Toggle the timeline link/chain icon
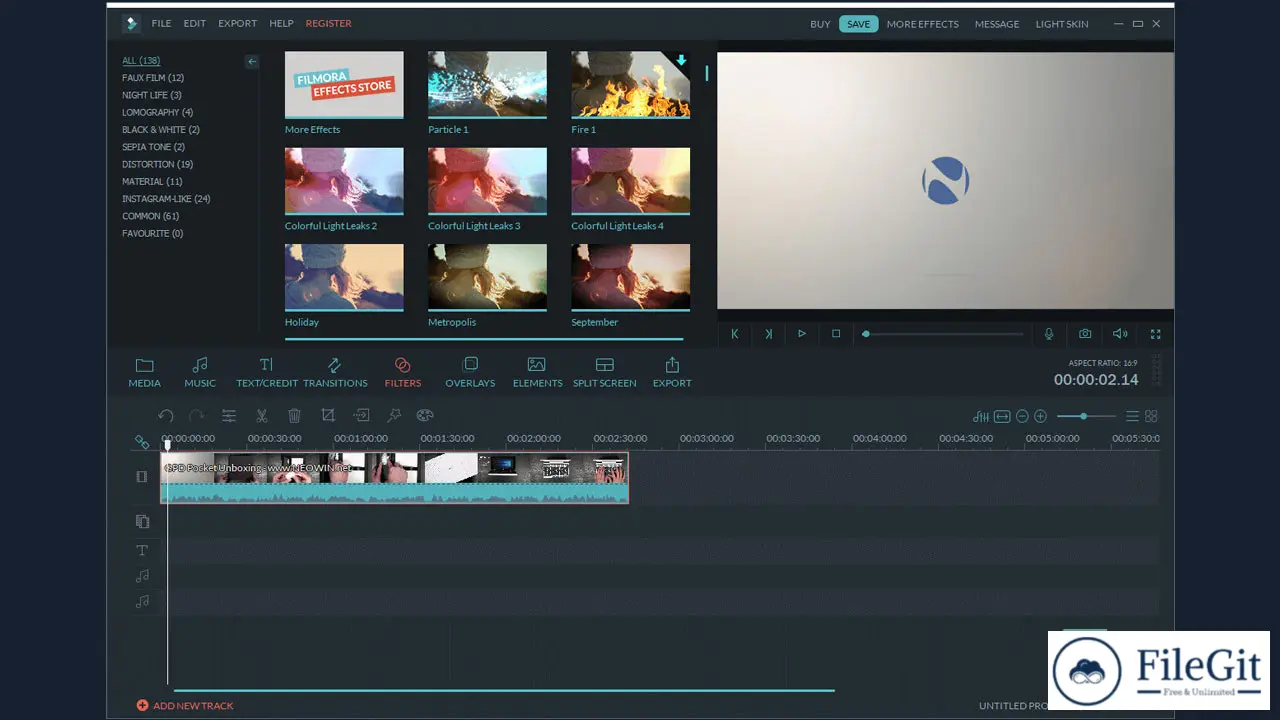Screen dimensions: 1280x720 142,442
